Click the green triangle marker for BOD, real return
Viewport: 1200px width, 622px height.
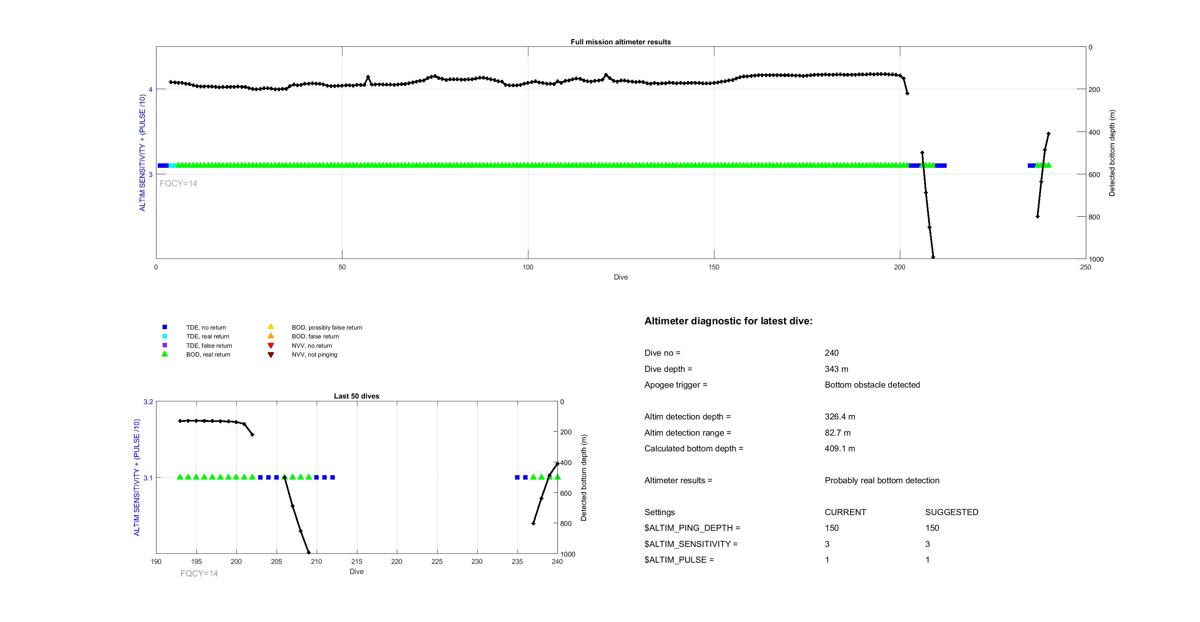[x=164, y=354]
